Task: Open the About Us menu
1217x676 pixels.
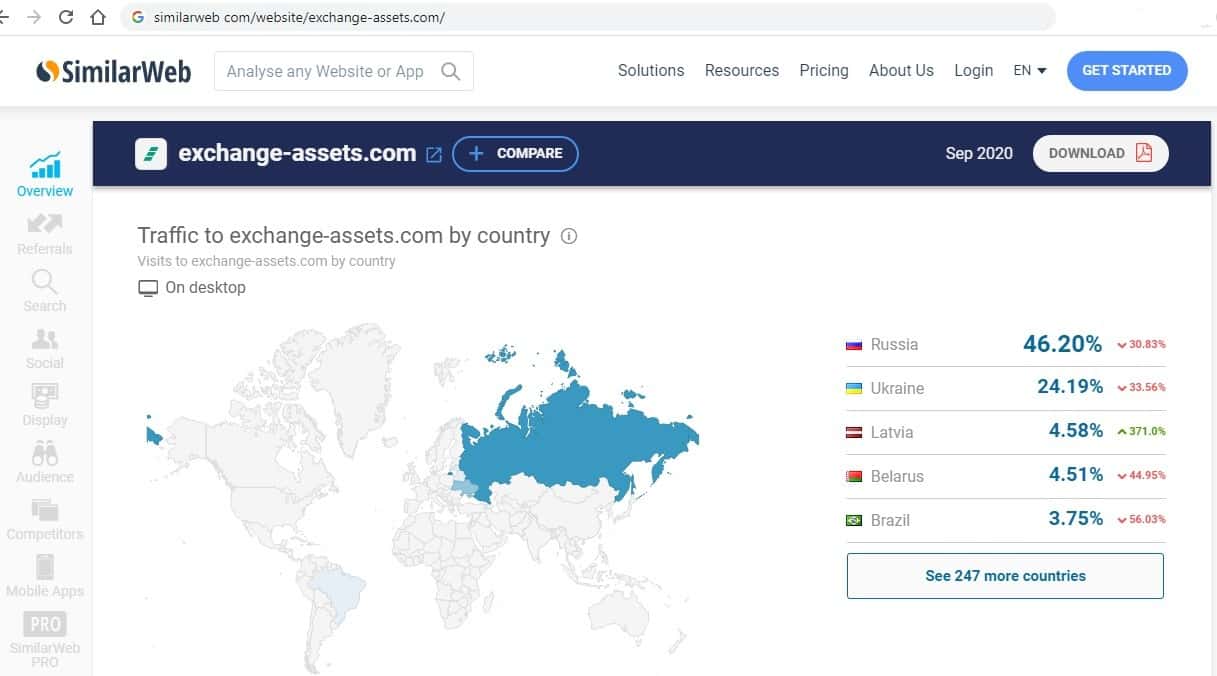Action: tap(901, 71)
